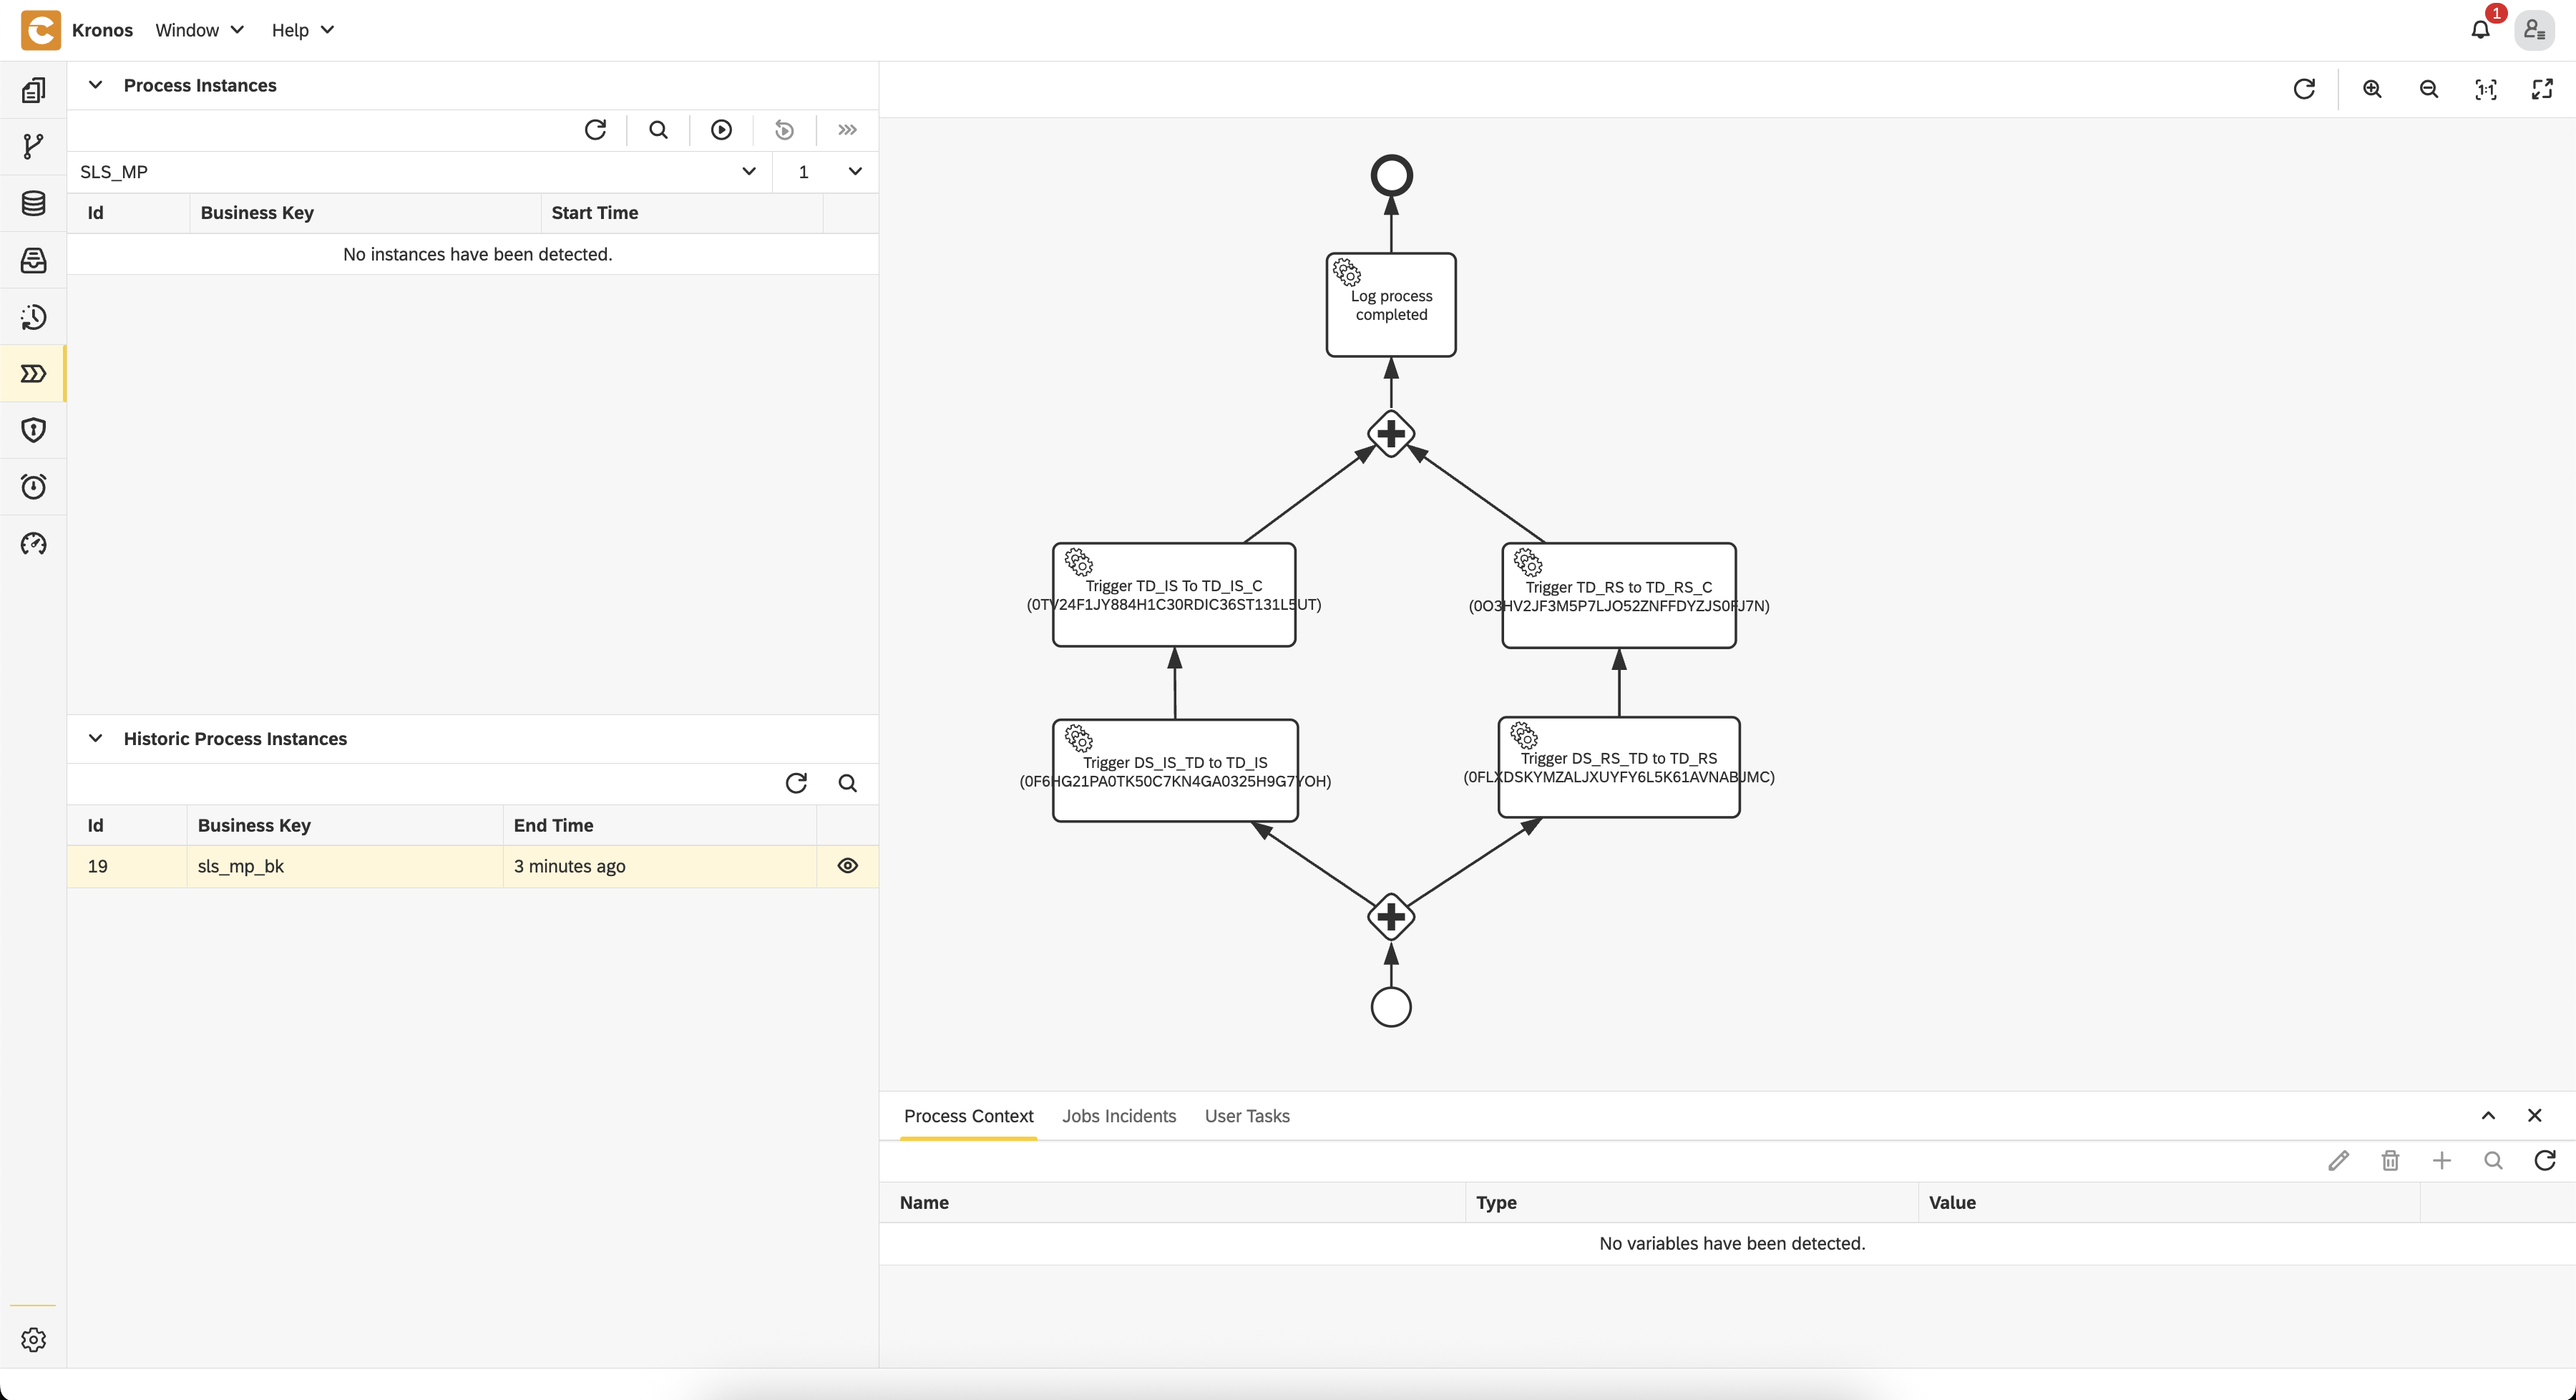Screen dimensions: 2576x1400
Task: Open the documents icon in the sidebar
Action: pyautogui.click(x=33, y=90)
